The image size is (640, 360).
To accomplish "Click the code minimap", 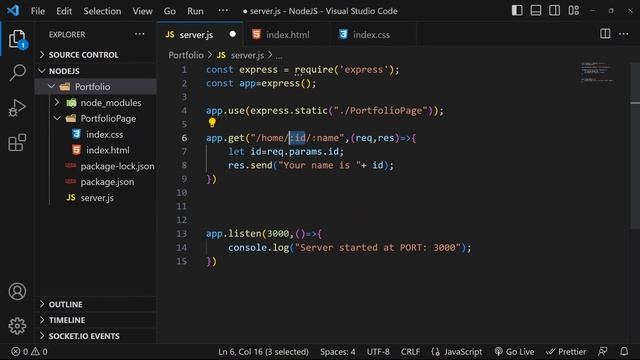I will tap(597, 72).
